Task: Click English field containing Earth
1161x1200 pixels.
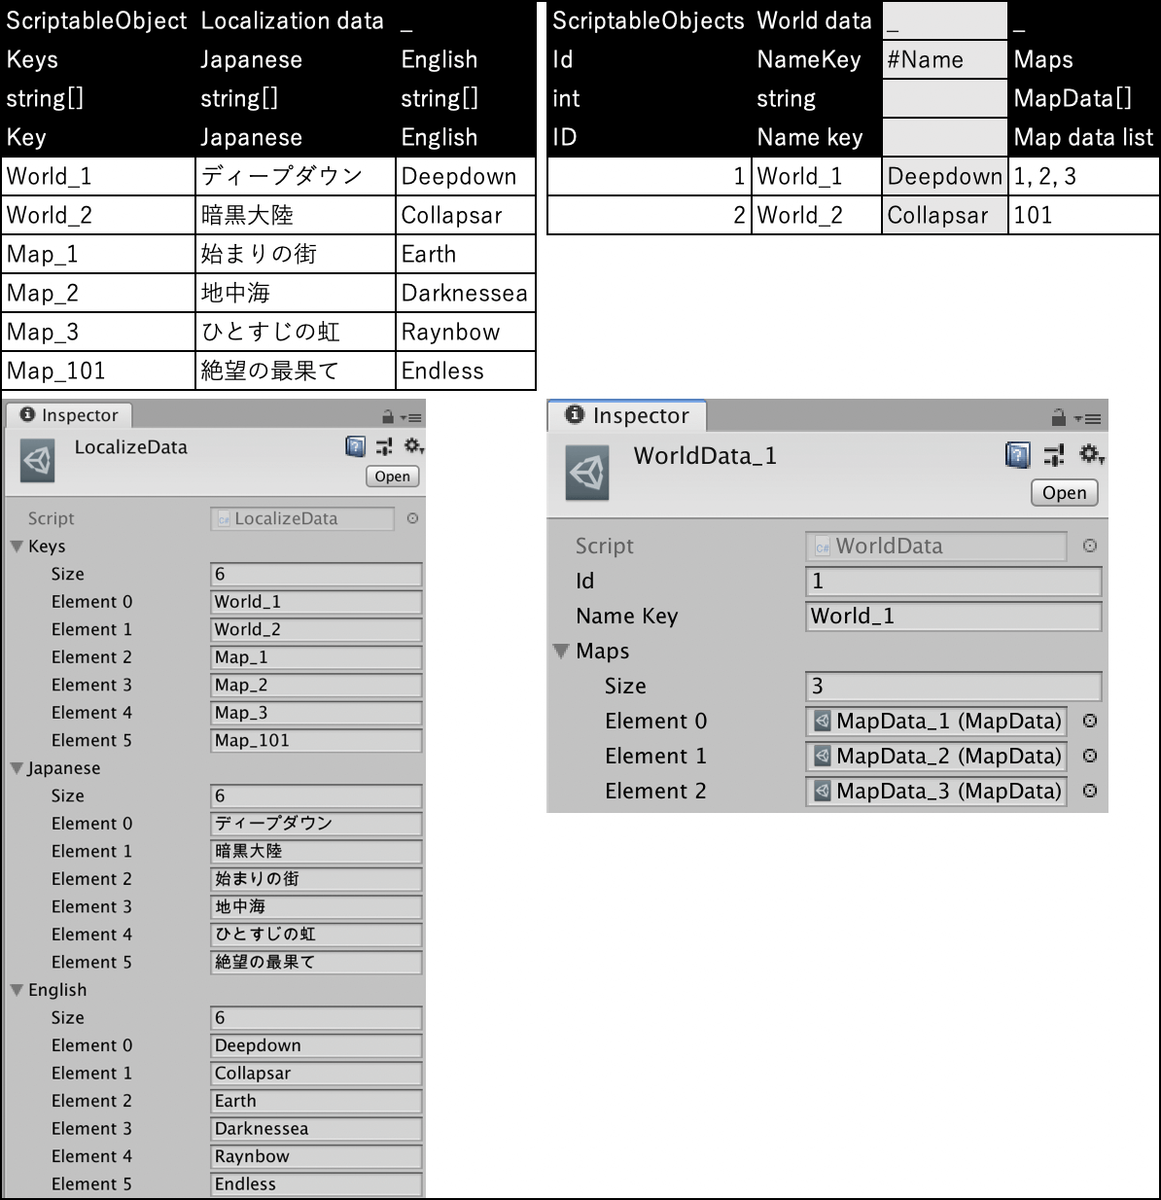Action: click(x=316, y=1101)
